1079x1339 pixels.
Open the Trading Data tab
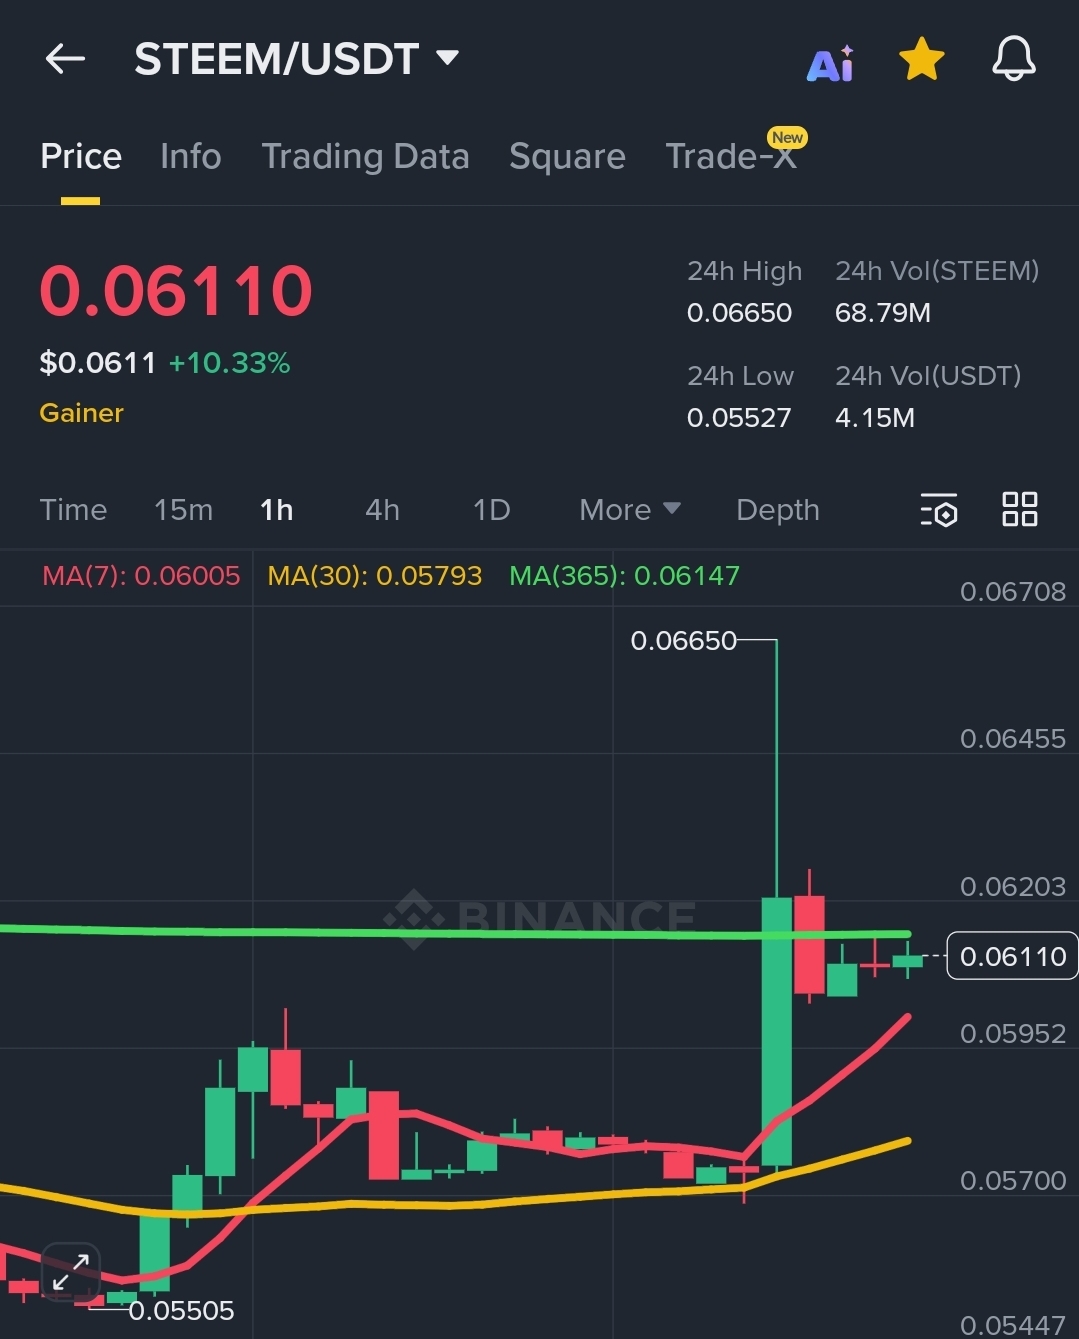pos(365,156)
